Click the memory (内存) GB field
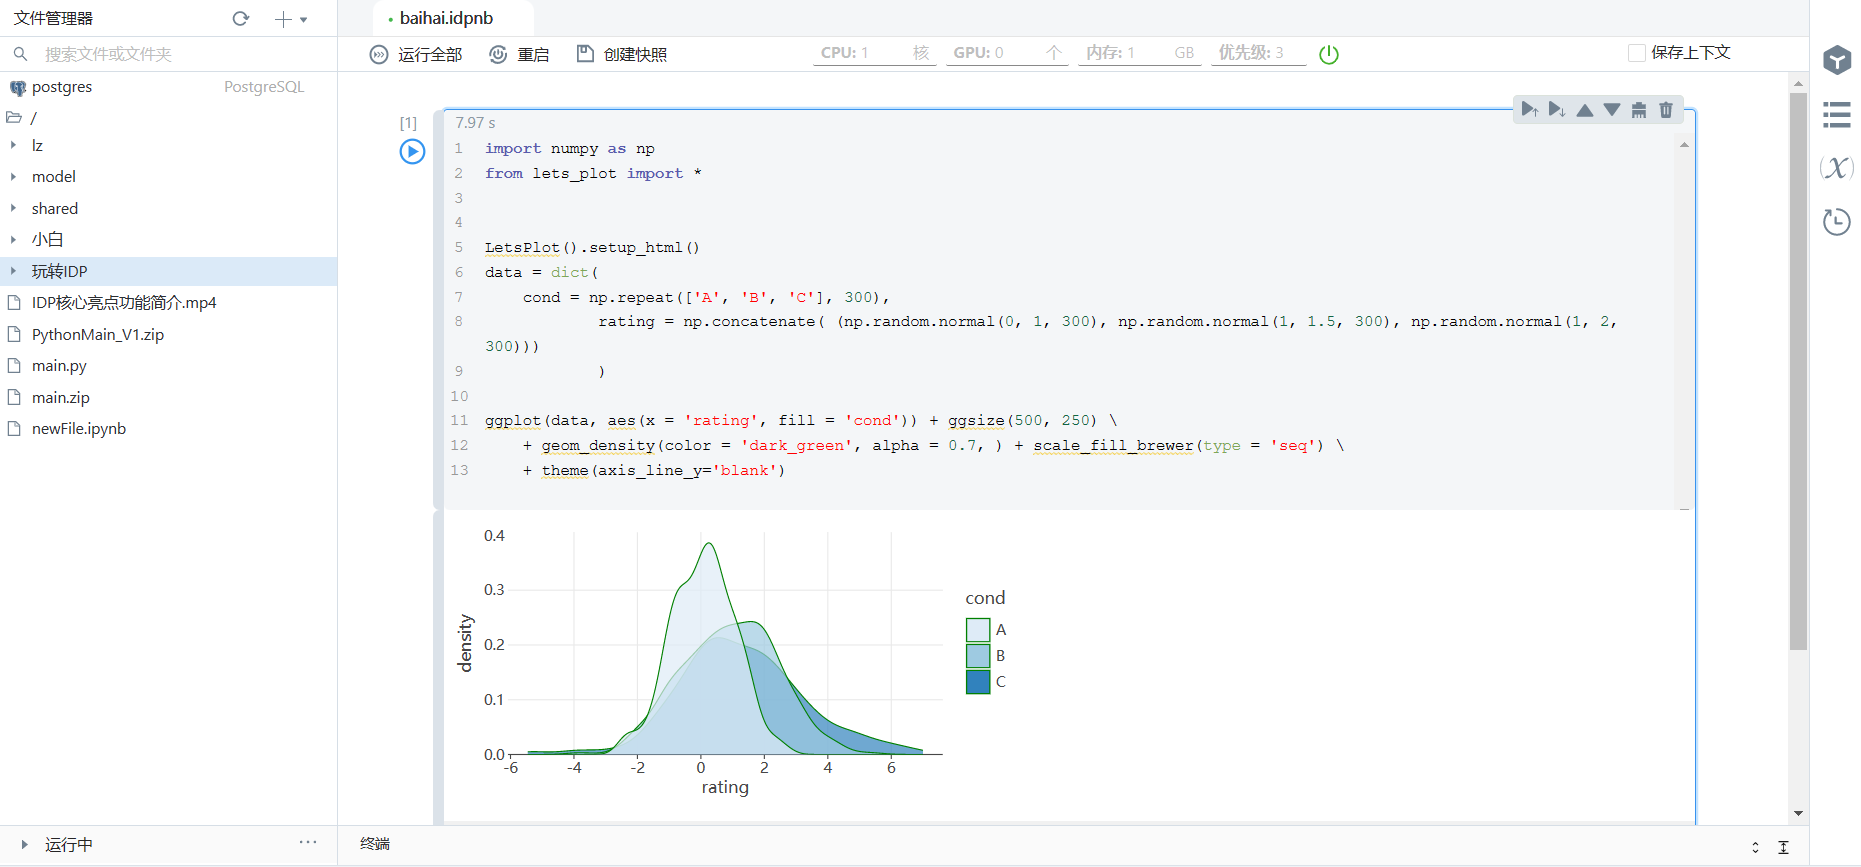 (1140, 53)
